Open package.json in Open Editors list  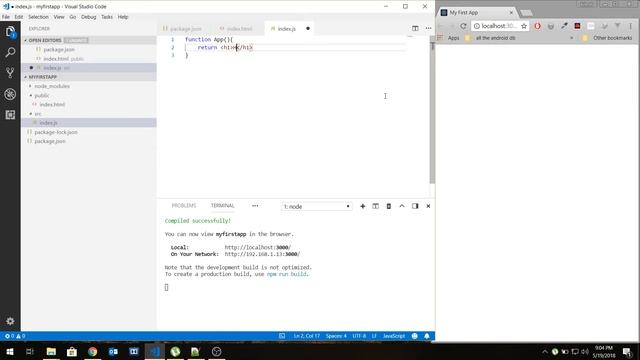pos(59,49)
